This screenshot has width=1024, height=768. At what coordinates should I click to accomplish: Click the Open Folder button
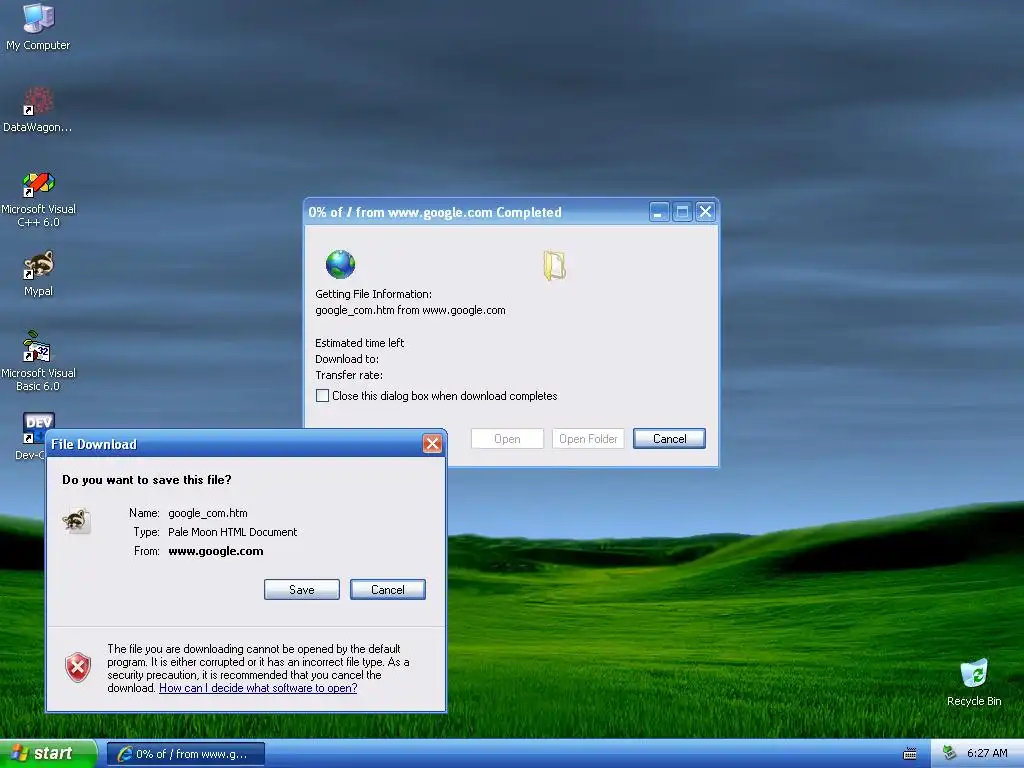[x=588, y=439]
